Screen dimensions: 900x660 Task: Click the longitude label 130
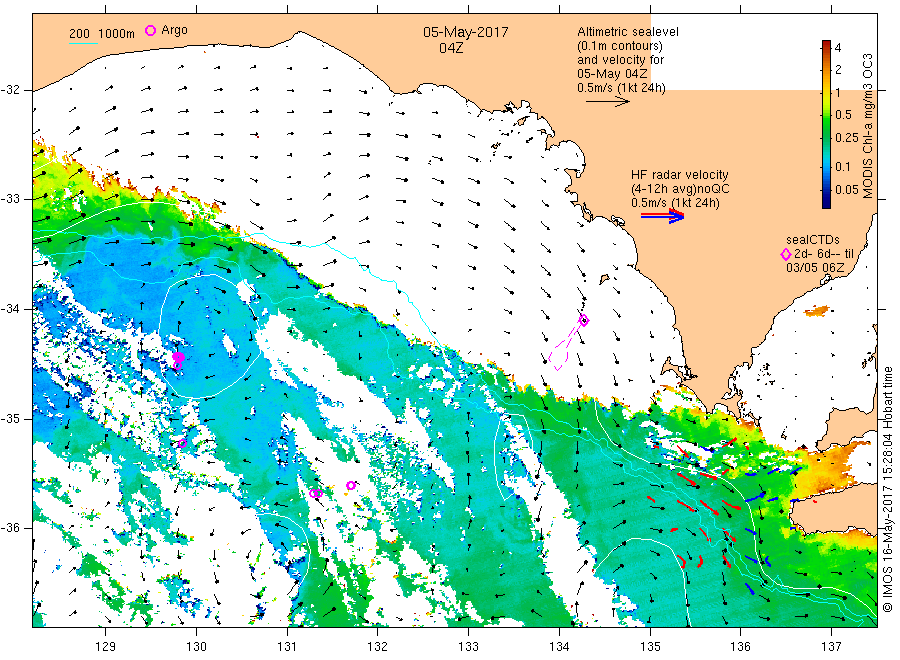(196, 647)
